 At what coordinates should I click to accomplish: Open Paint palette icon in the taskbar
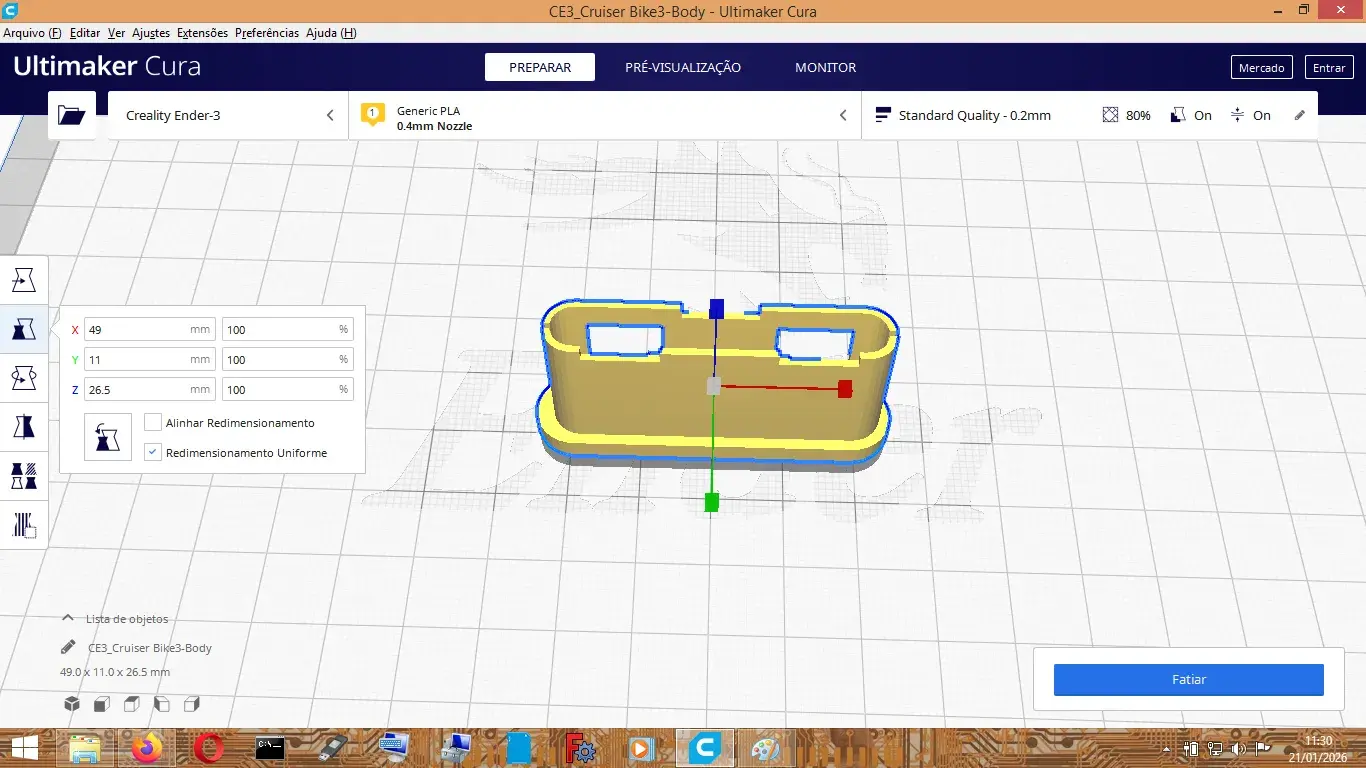[x=767, y=748]
